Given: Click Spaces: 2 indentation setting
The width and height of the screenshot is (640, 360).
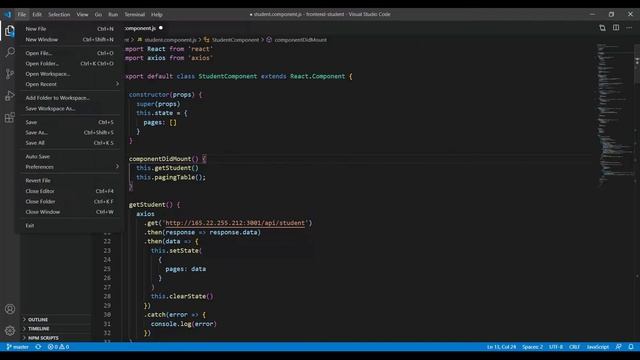Looking at the screenshot, I should click(532, 347).
